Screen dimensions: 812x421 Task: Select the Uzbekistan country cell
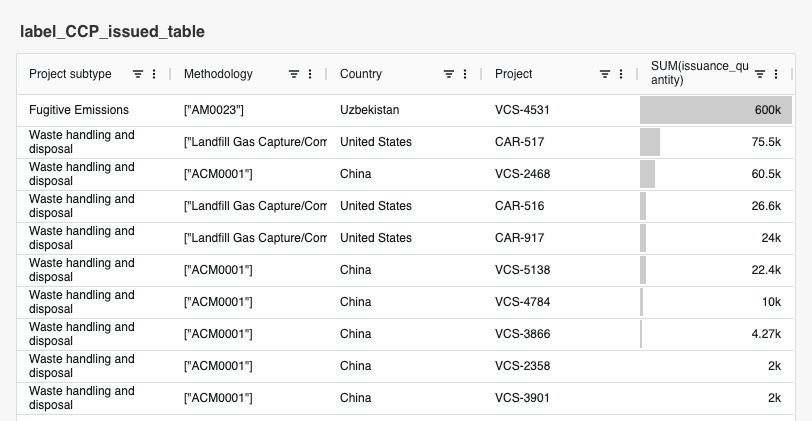(369, 110)
